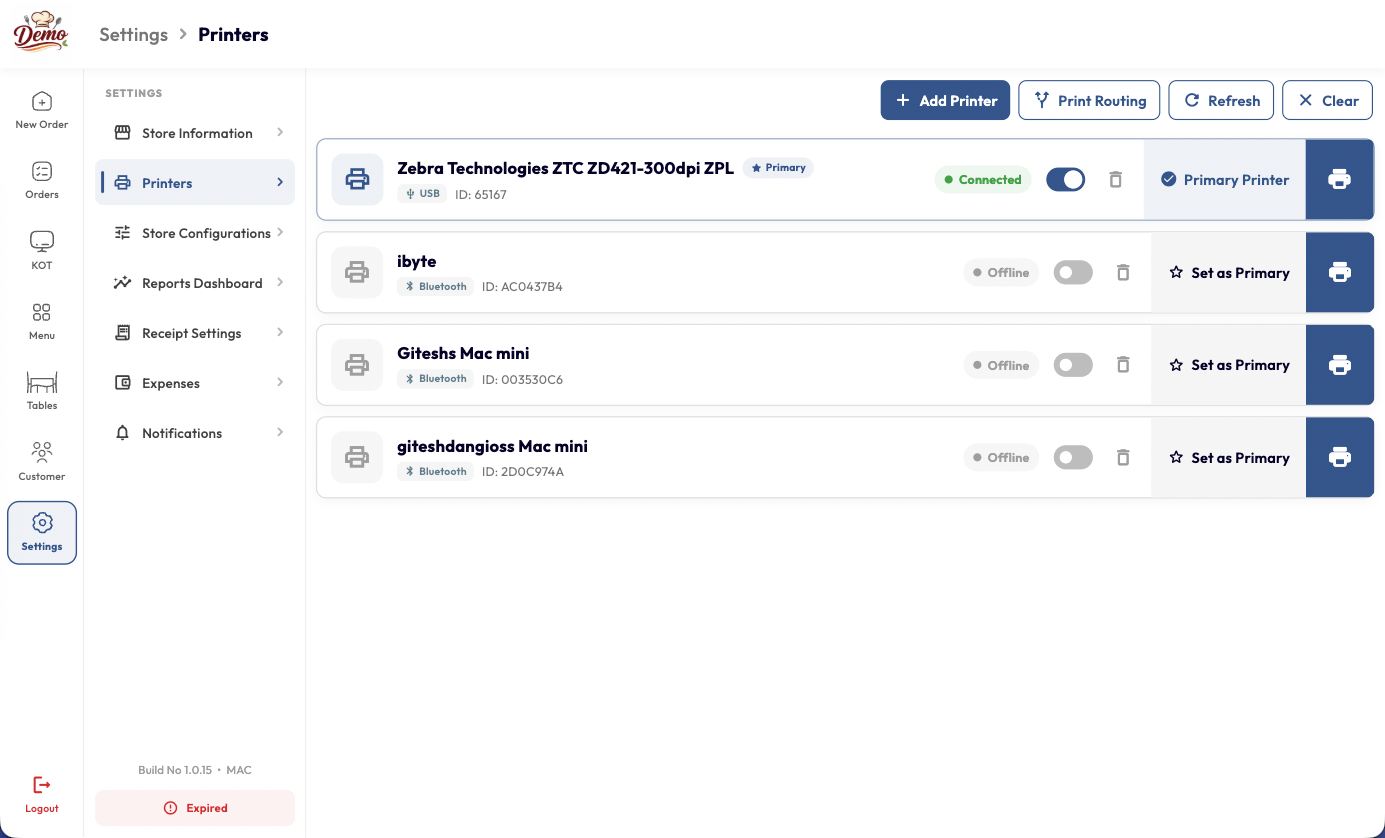Click the Demo logo
The width and height of the screenshot is (1385, 838).
pyautogui.click(x=41, y=33)
